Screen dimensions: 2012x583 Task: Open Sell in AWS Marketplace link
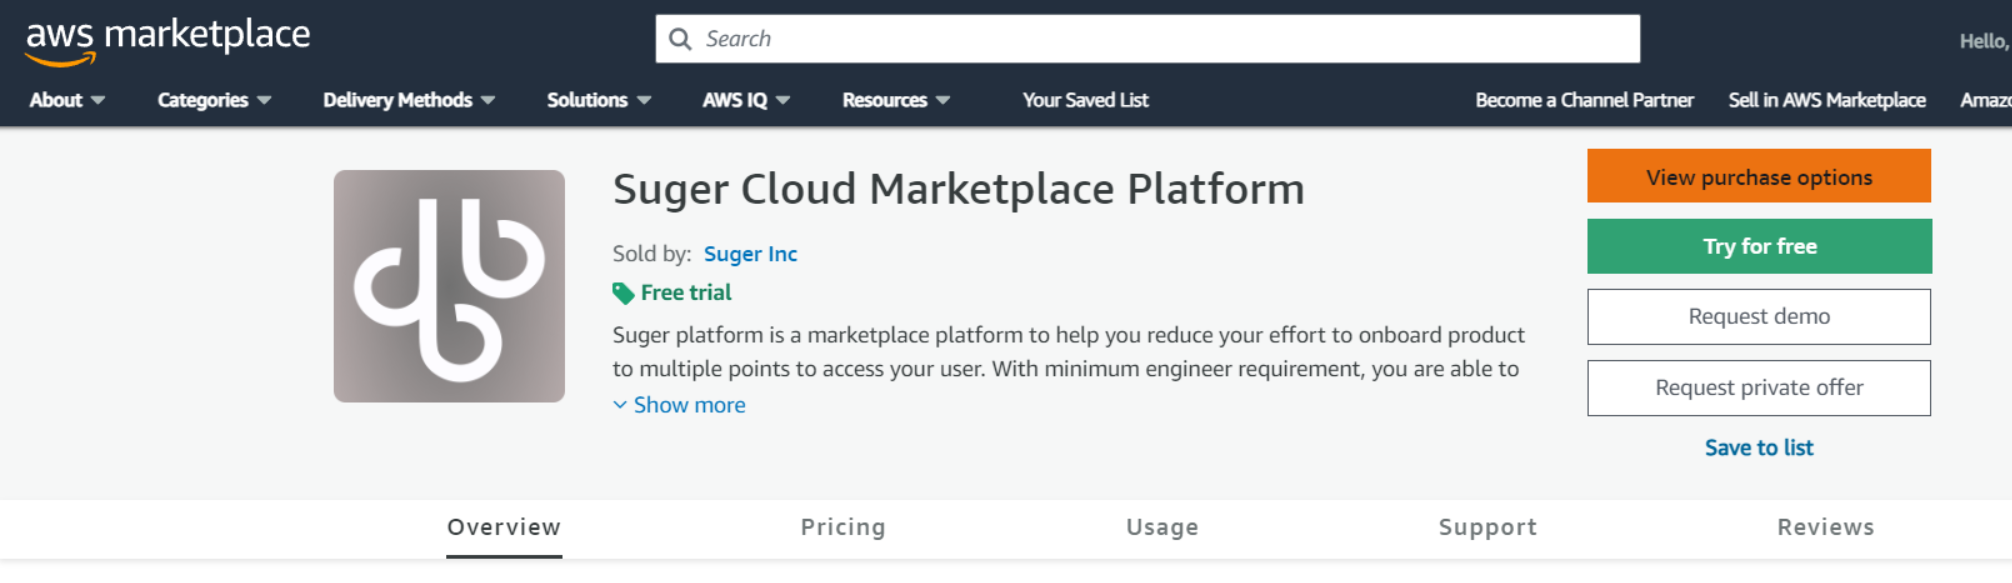1827,100
